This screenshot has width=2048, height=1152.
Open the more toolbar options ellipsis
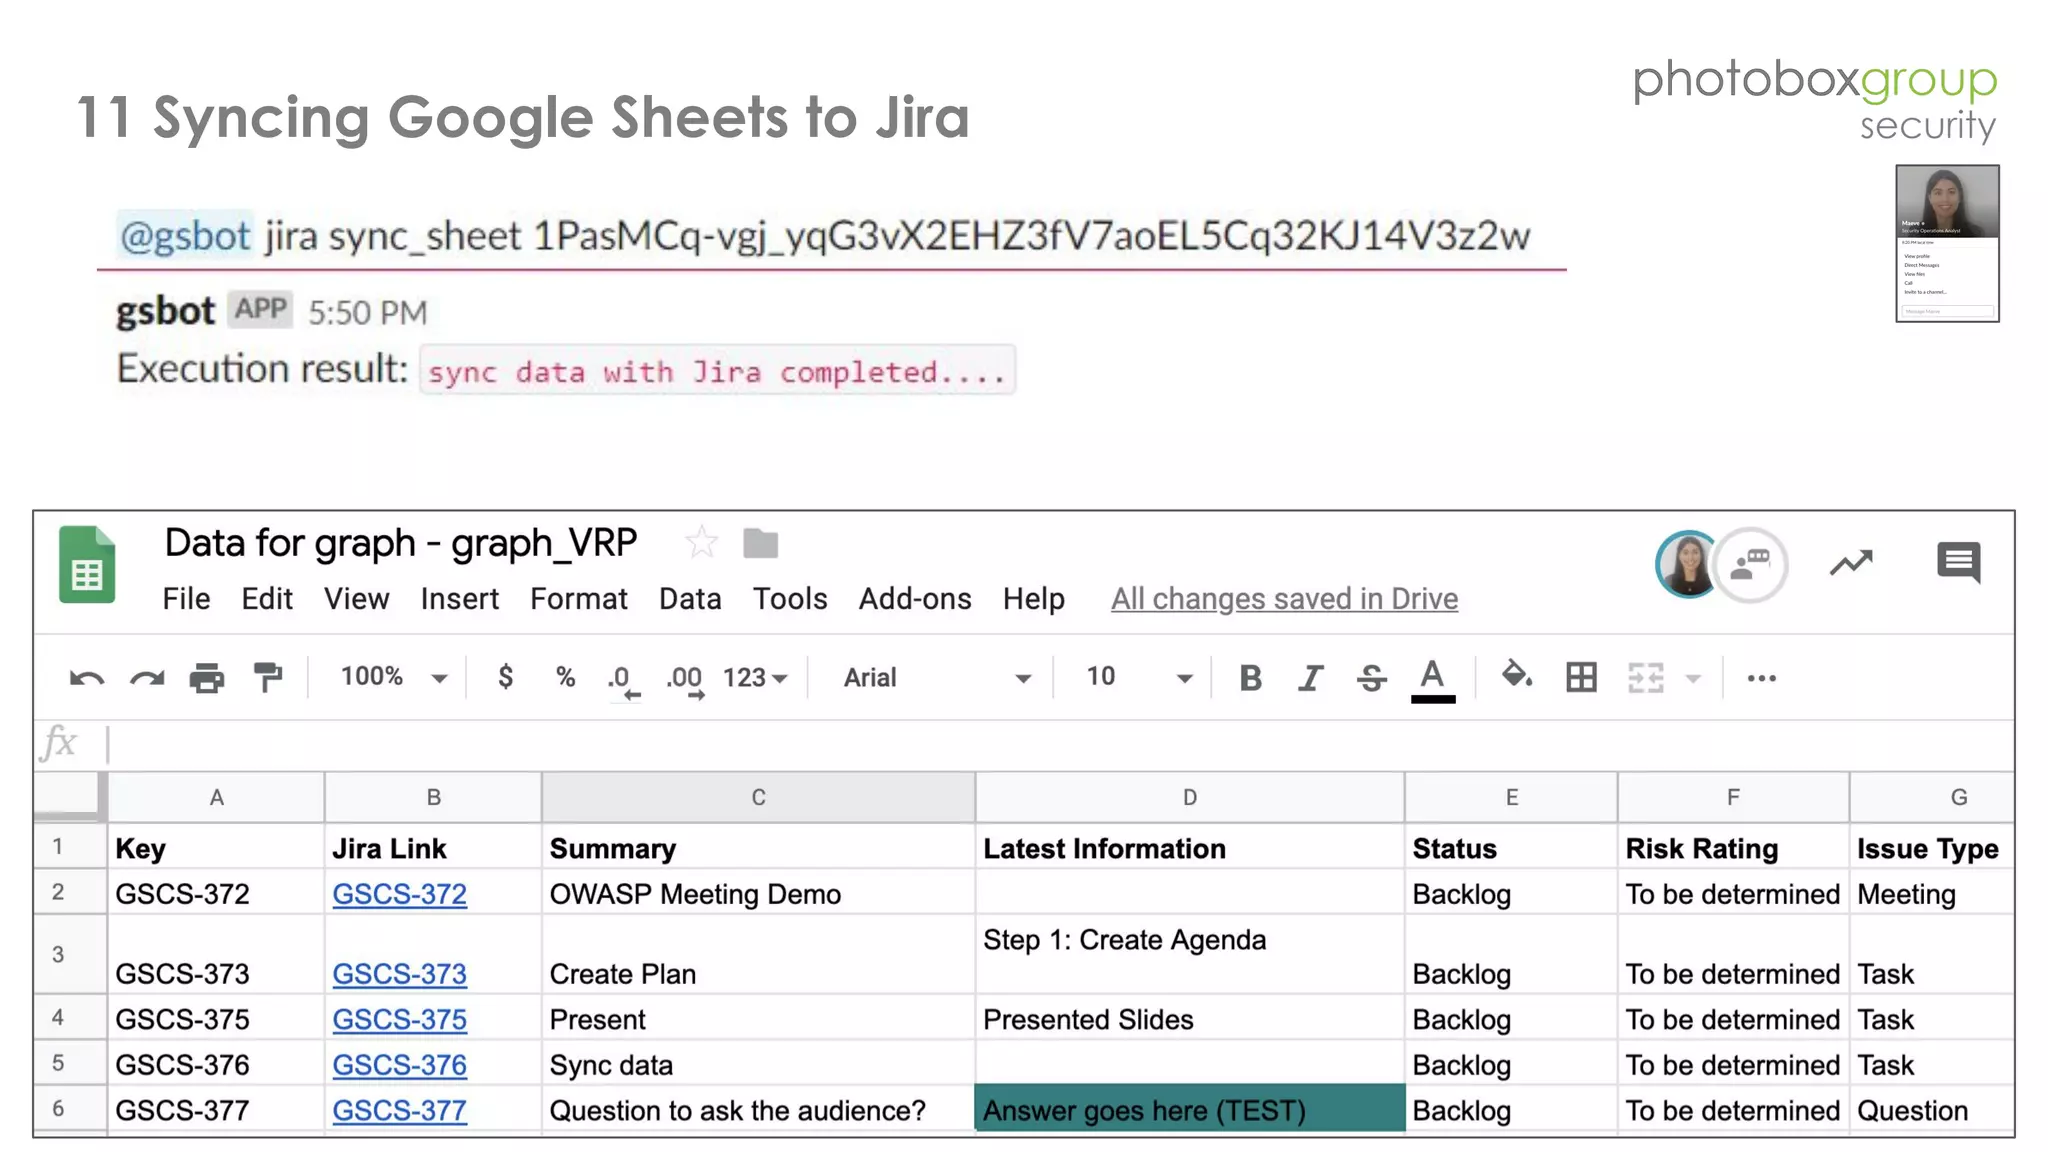[1762, 678]
